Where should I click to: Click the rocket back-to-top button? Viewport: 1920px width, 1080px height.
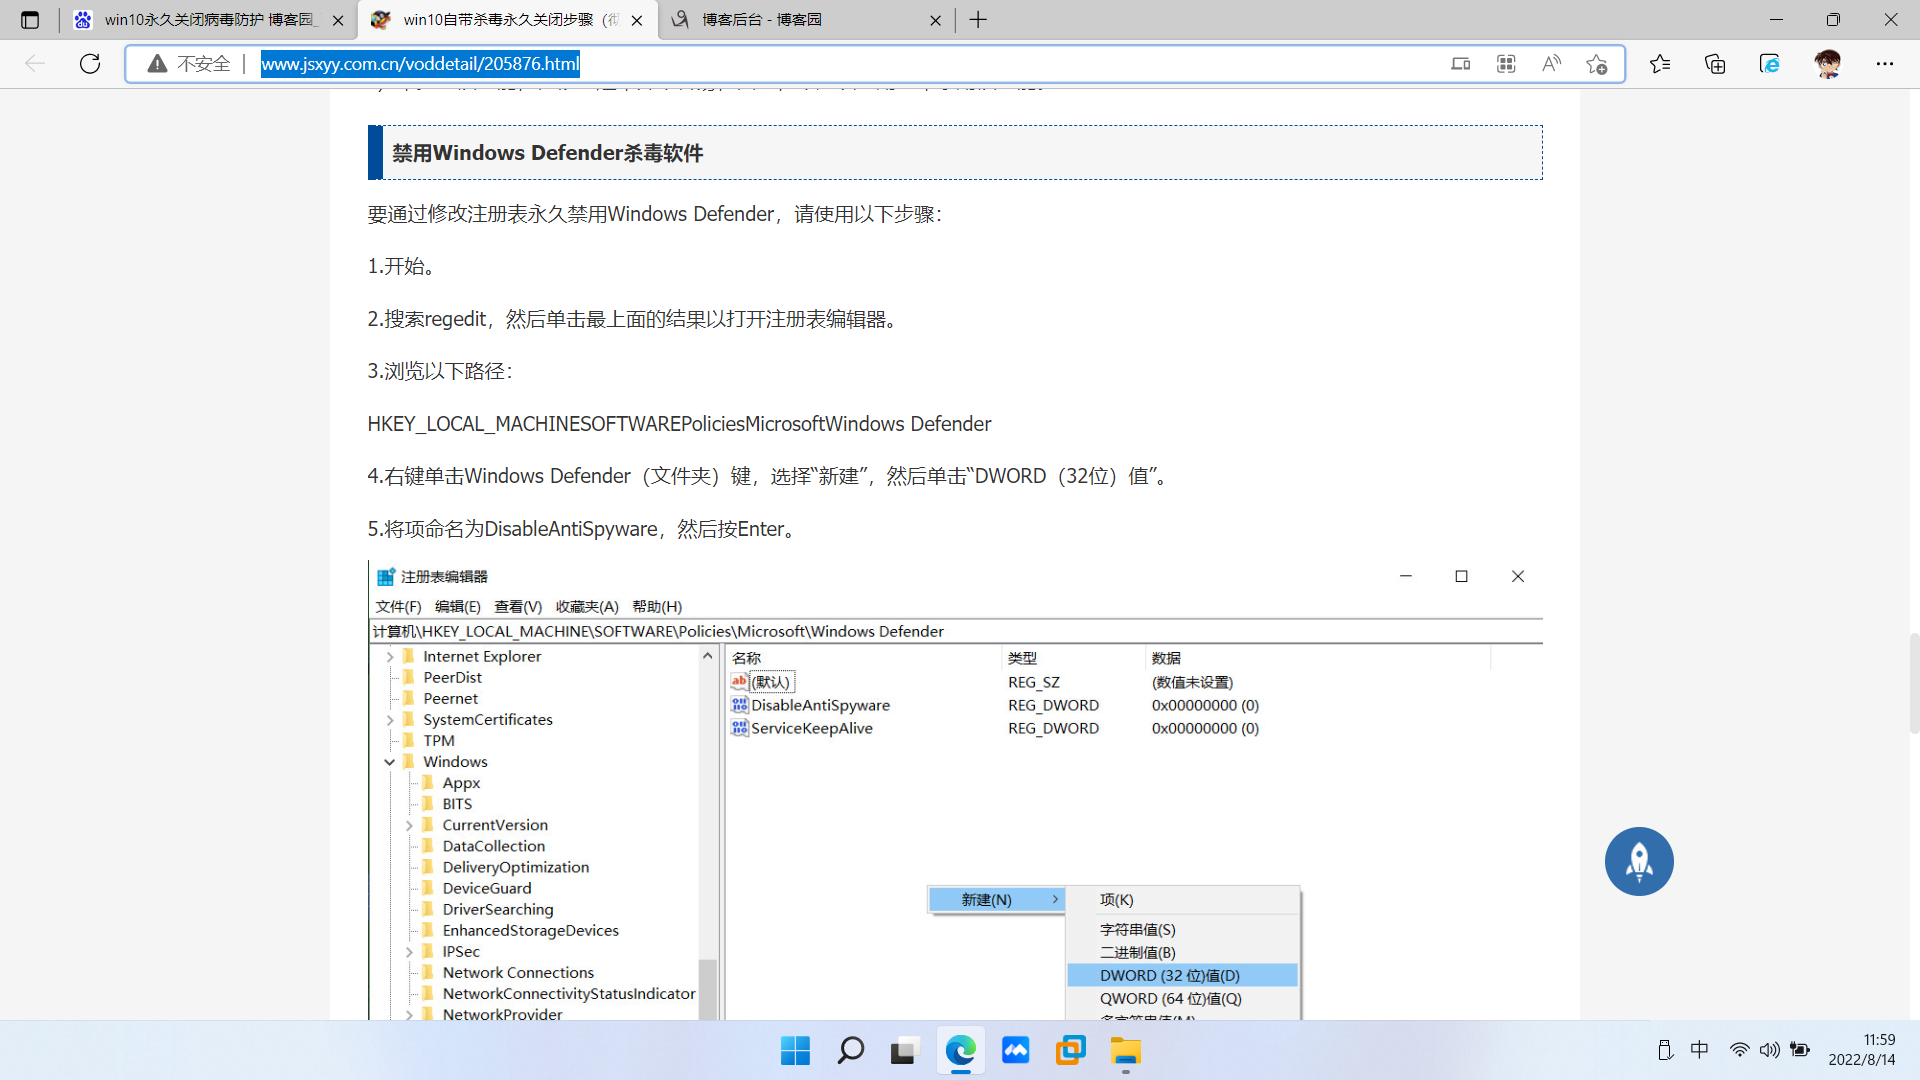pos(1638,861)
